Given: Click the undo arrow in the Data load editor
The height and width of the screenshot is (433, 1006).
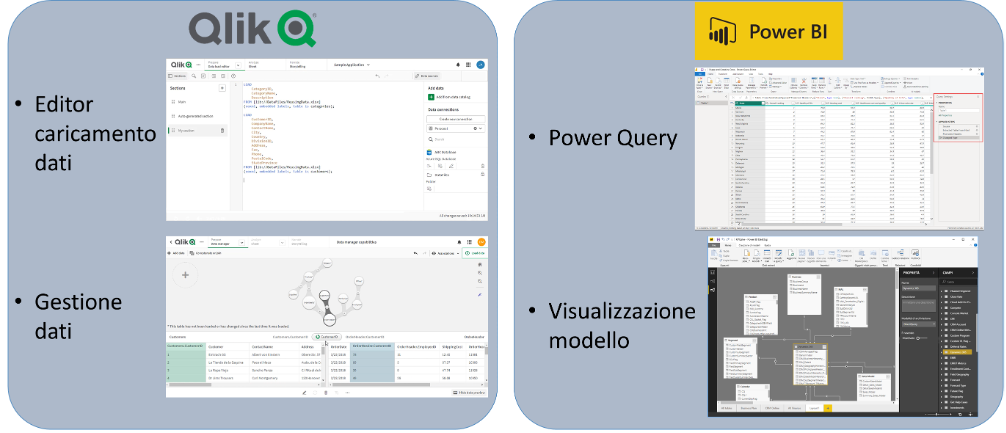Looking at the screenshot, I should pos(377,76).
